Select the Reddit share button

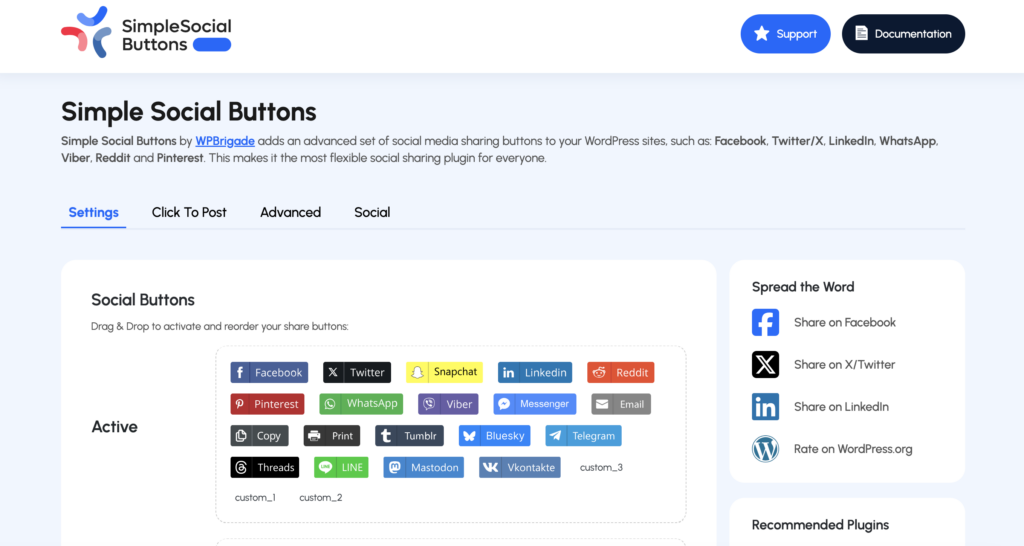point(620,372)
